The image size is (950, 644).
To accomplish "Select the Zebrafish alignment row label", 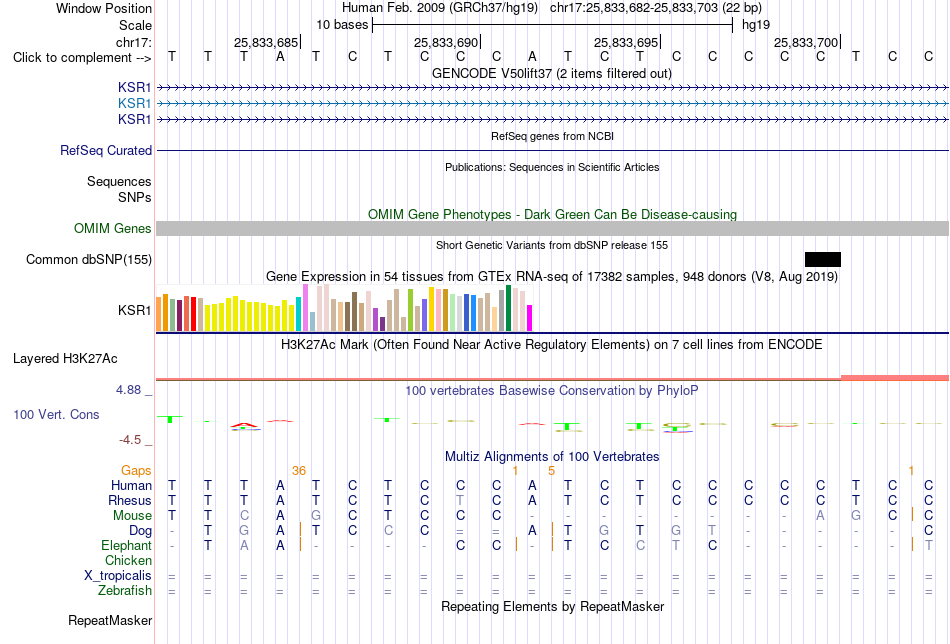I will 125,591.
